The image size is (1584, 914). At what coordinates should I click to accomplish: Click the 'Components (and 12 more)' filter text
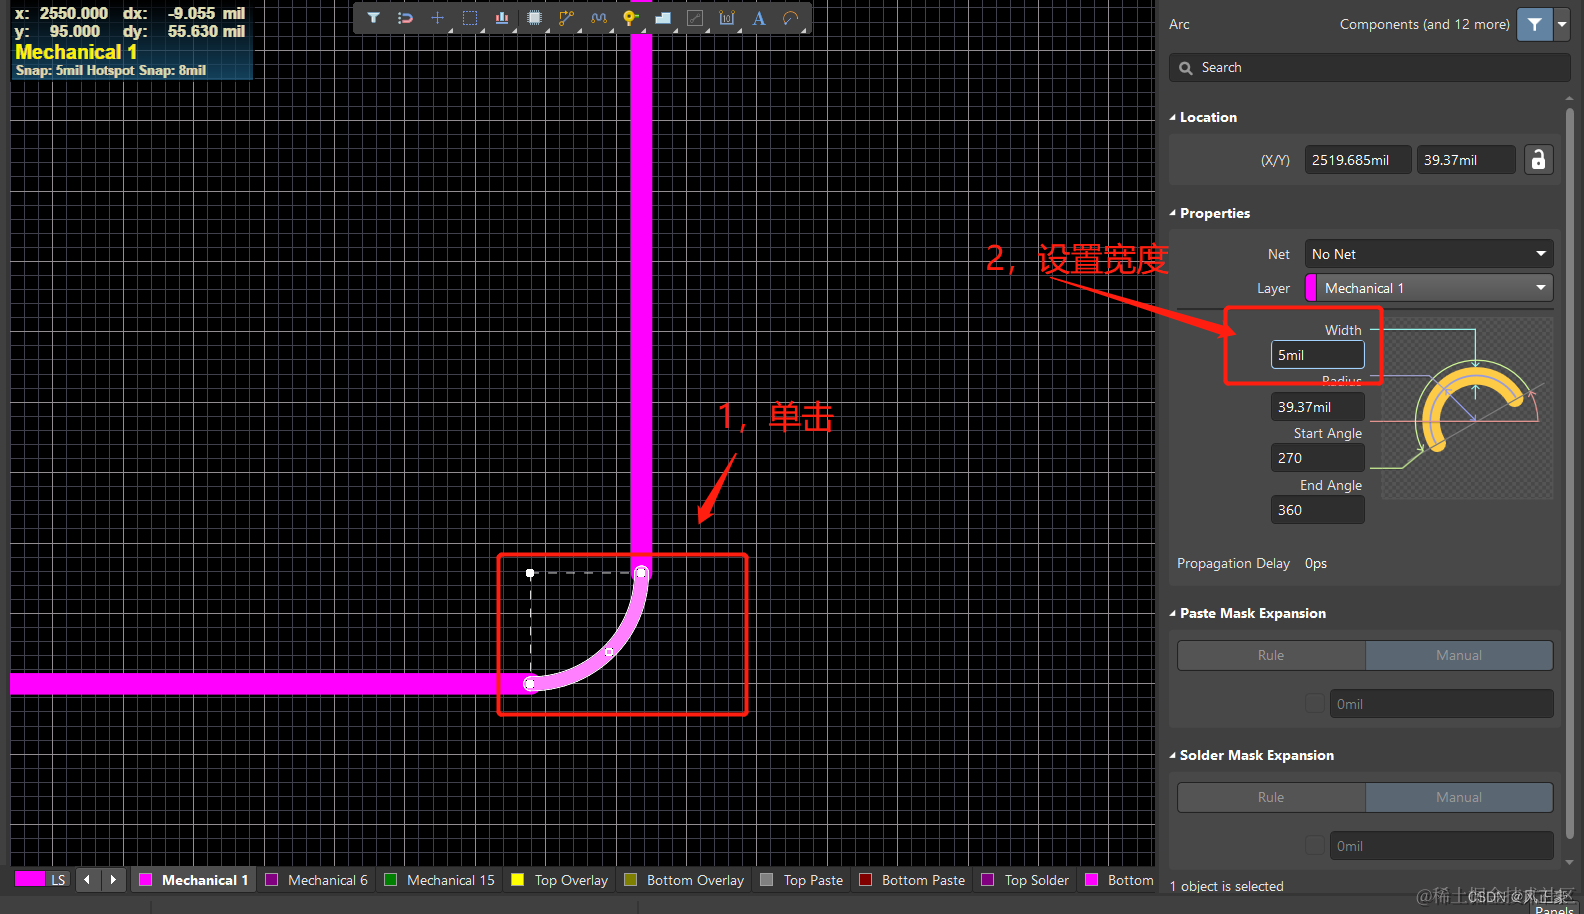(1424, 24)
